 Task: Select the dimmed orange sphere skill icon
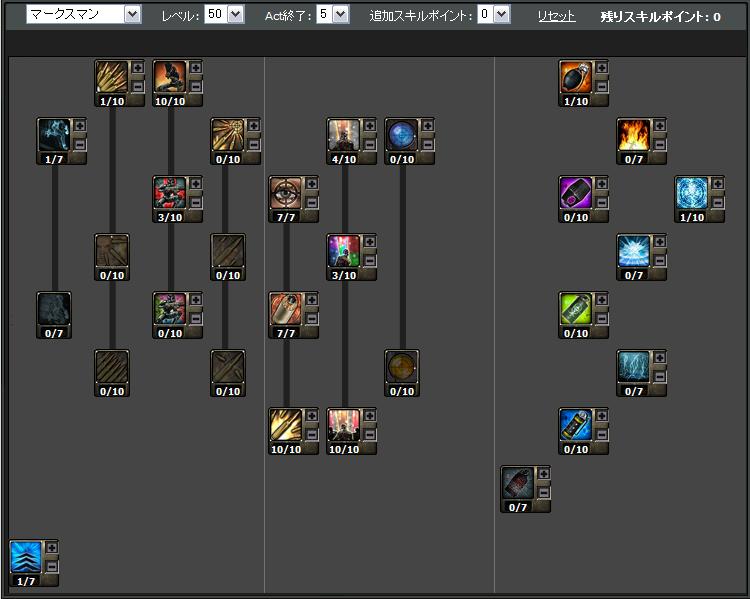(402, 366)
